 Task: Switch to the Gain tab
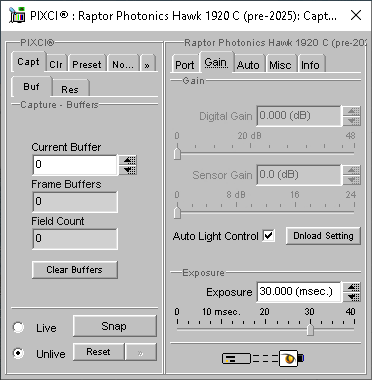coord(216,62)
